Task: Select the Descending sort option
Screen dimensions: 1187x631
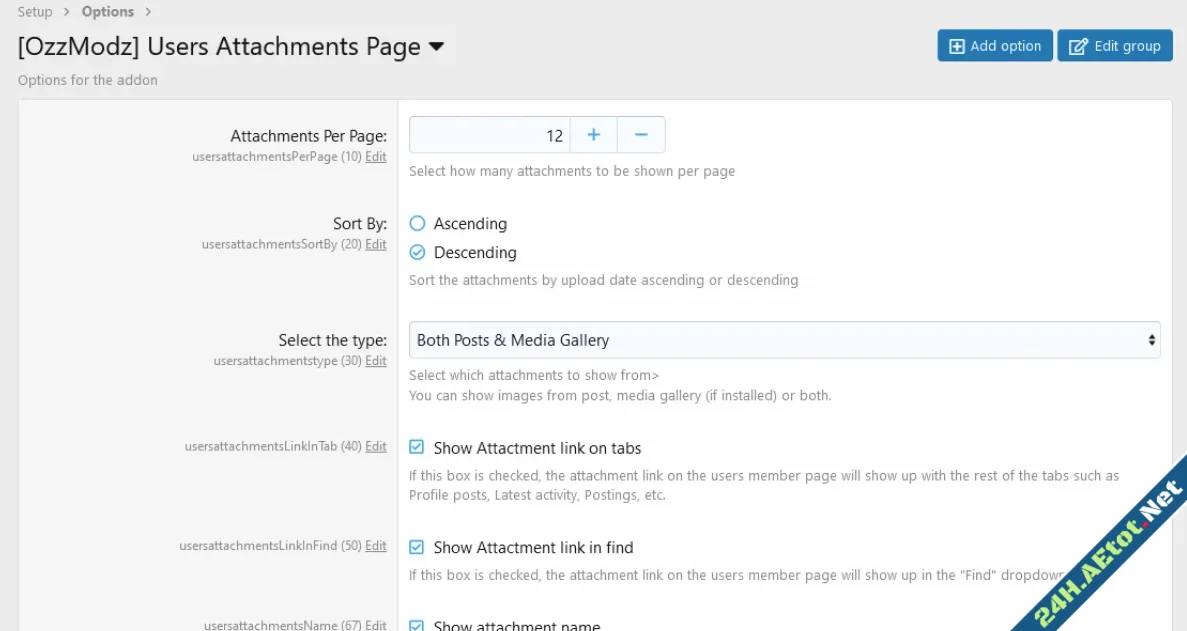Action: 417,252
